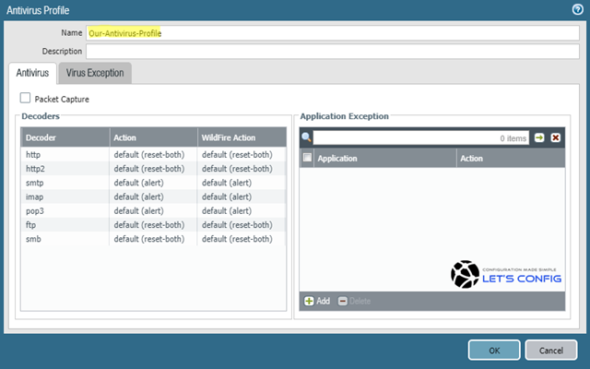Open the Action dropdown for the pop3 decoder

pos(154,211)
